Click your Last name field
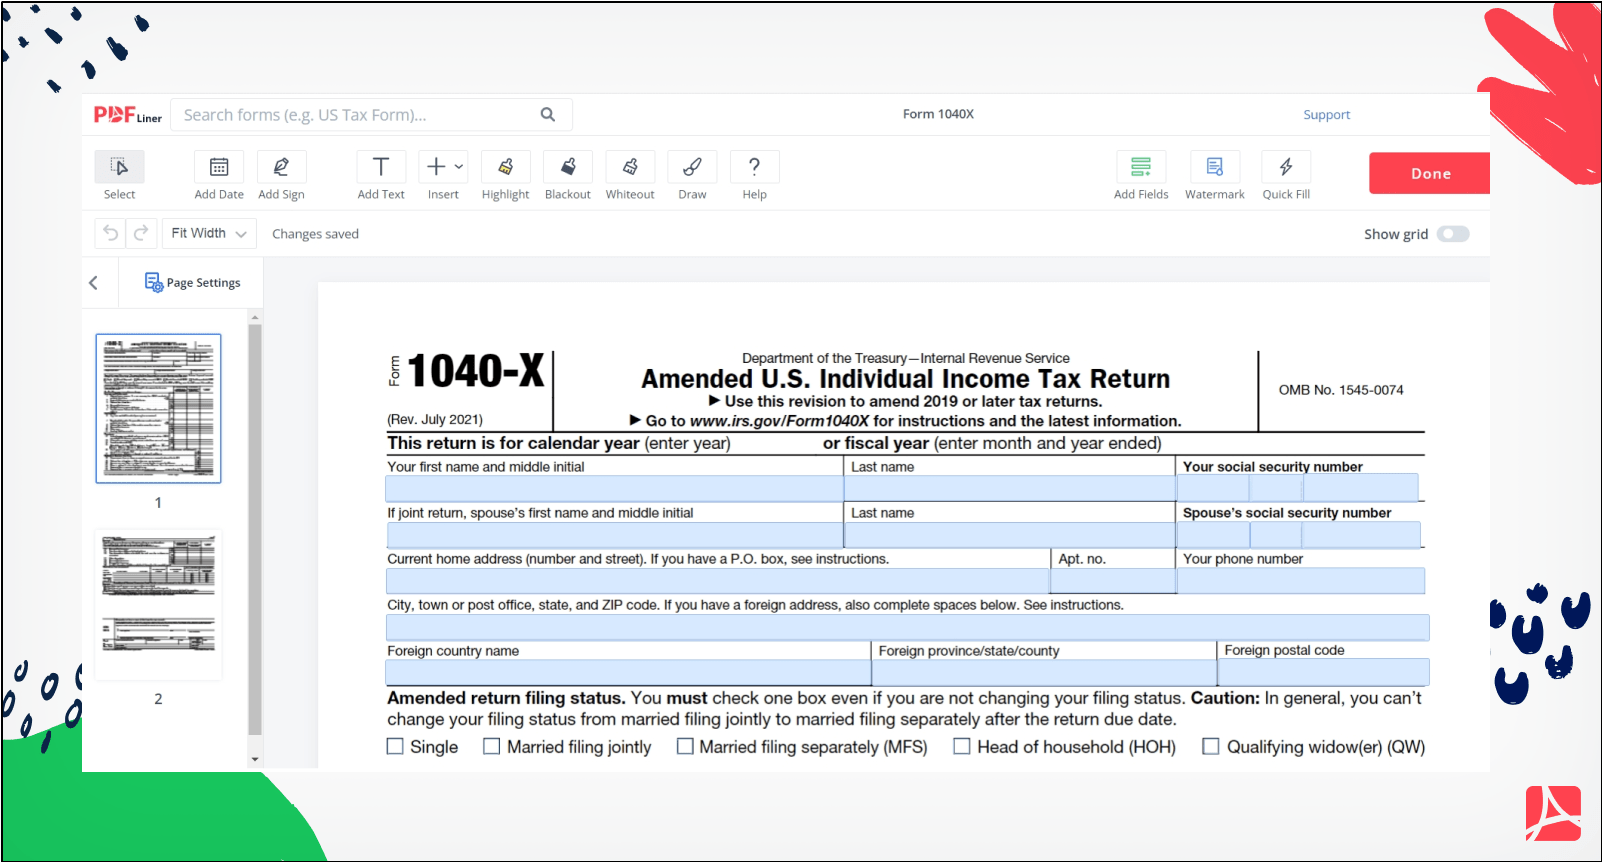The height and width of the screenshot is (862, 1602). [x=1010, y=488]
